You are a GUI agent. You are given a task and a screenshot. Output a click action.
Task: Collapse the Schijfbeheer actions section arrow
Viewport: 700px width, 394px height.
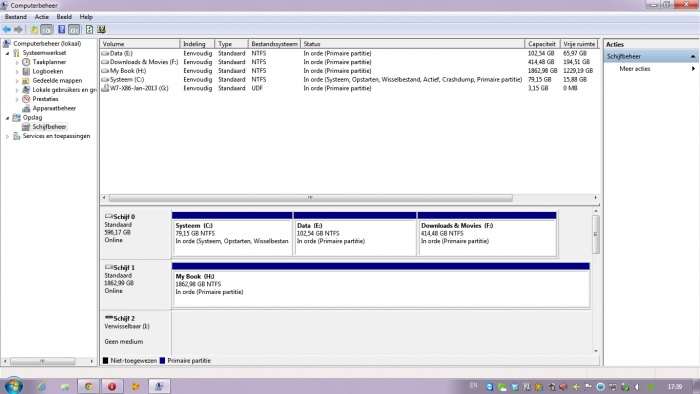click(x=693, y=57)
